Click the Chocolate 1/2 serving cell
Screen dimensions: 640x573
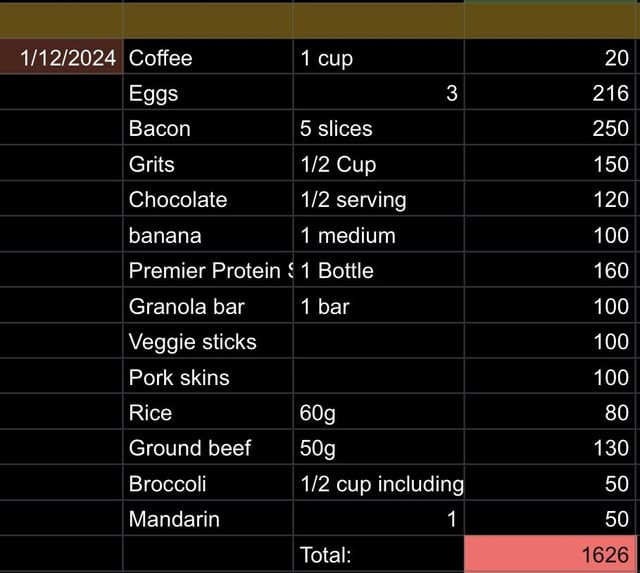click(x=378, y=199)
